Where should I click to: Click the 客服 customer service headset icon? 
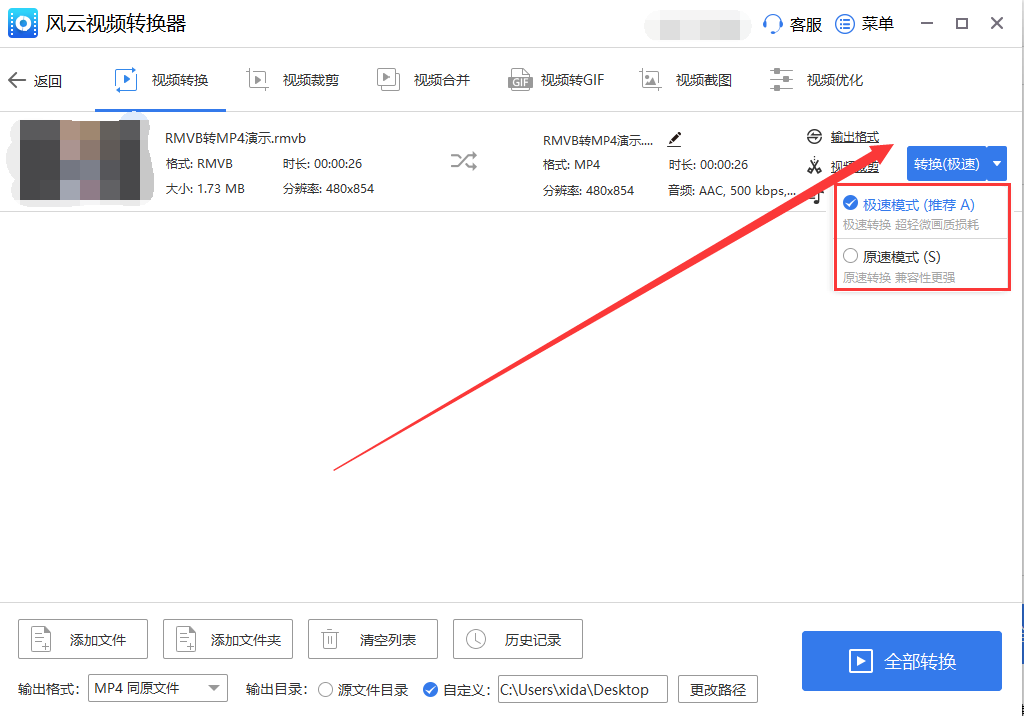pyautogui.click(x=774, y=23)
